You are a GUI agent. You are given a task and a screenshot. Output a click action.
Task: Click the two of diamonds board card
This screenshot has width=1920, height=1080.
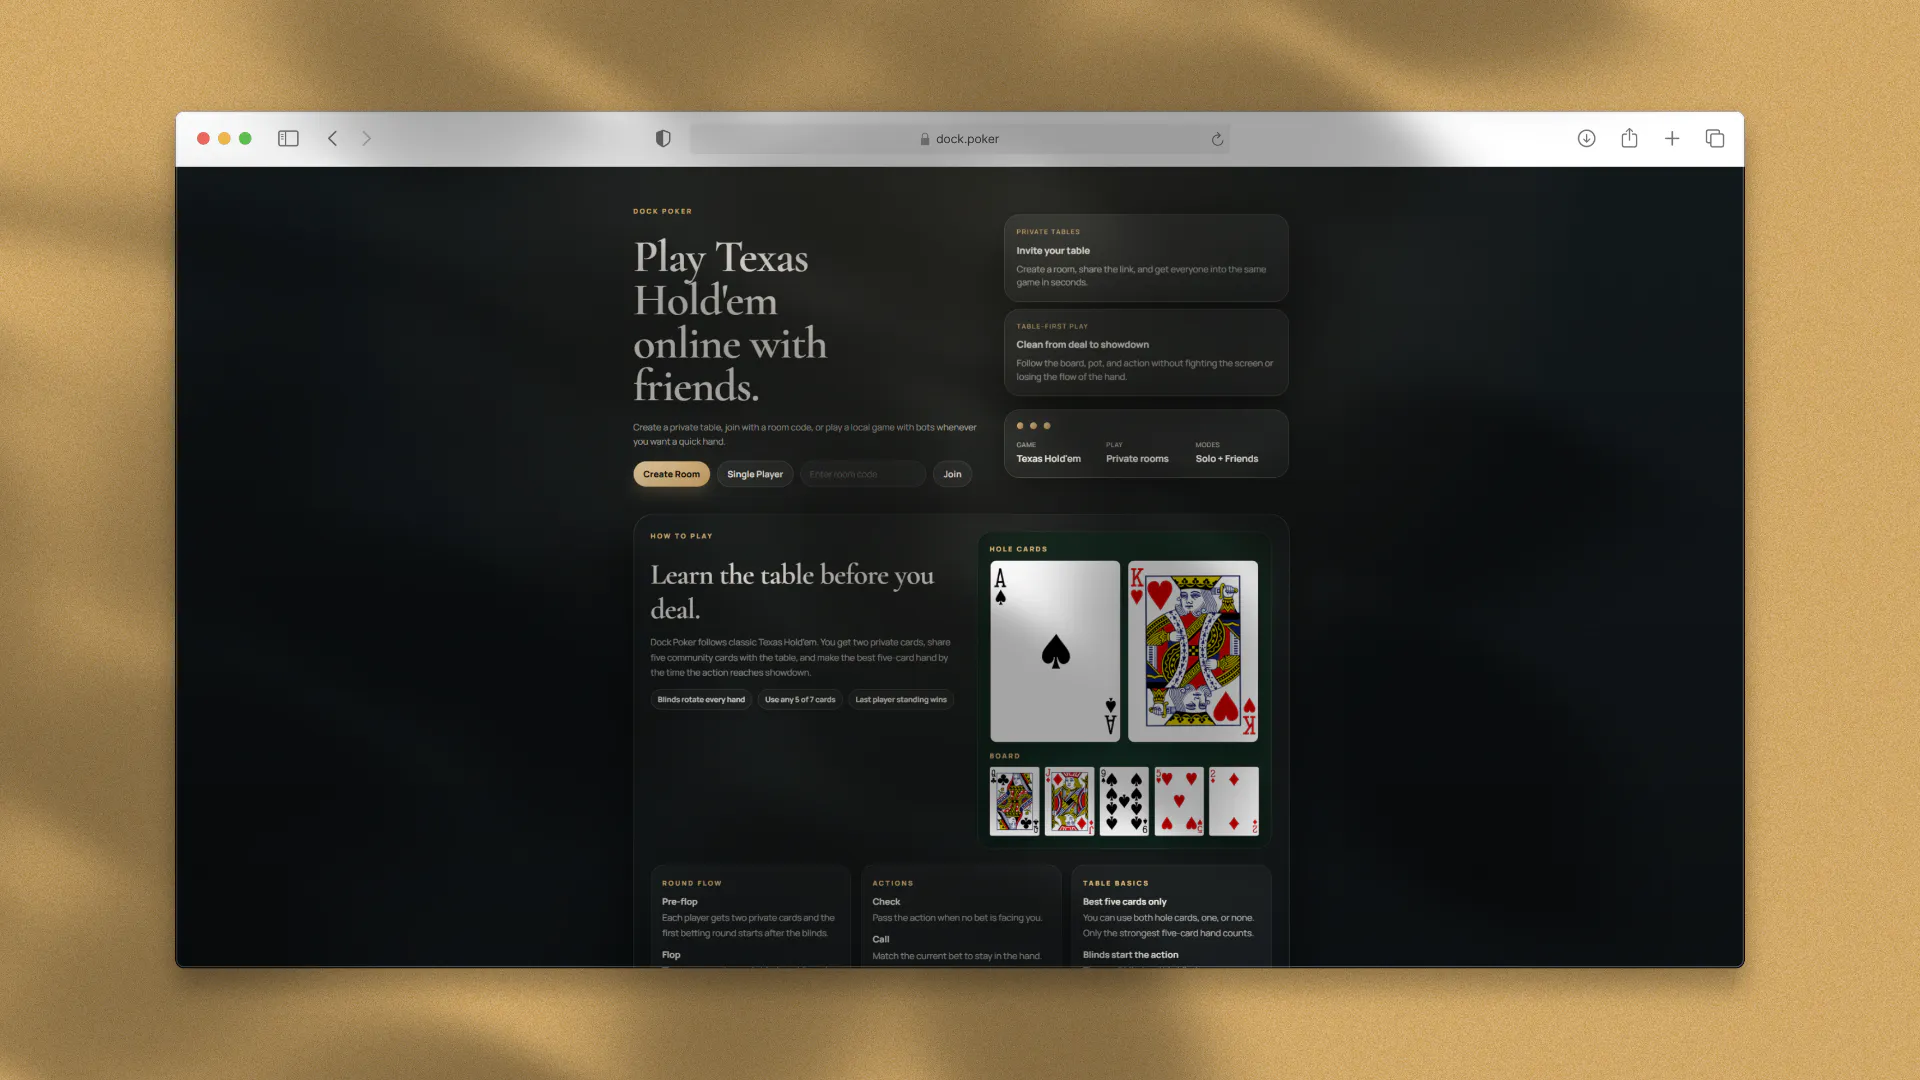(x=1234, y=801)
